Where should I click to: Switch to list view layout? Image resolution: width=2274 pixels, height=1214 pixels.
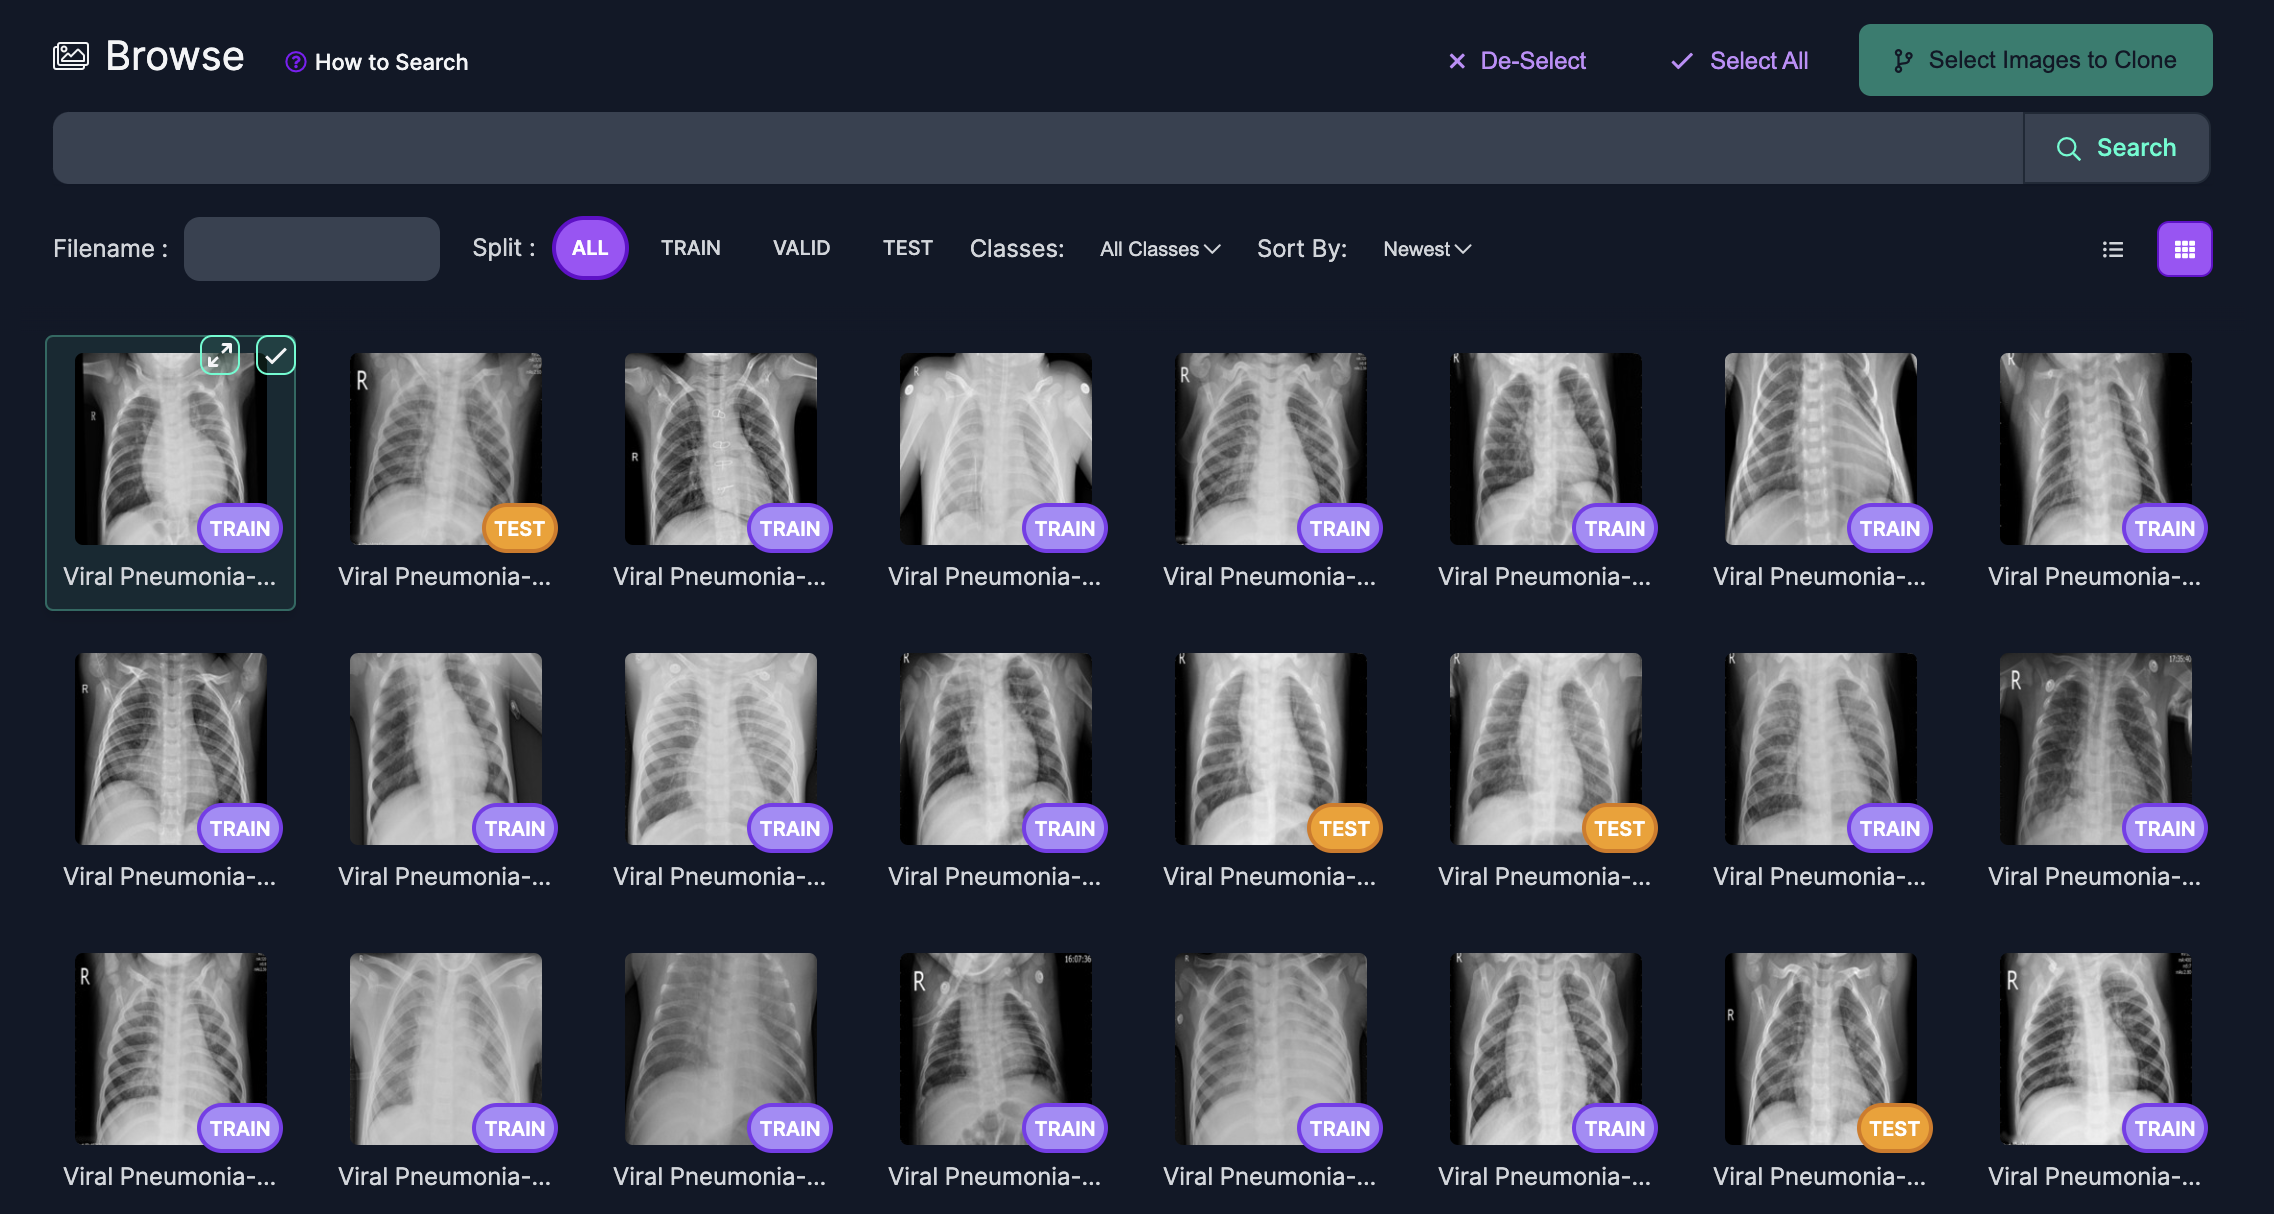[2112, 249]
